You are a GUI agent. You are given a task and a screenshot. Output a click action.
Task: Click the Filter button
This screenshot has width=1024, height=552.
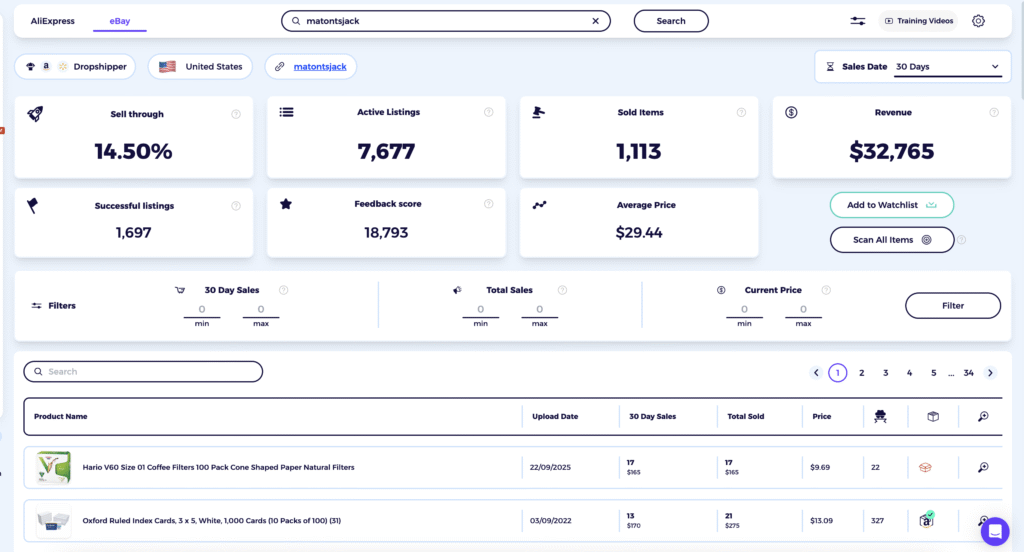[x=953, y=306]
